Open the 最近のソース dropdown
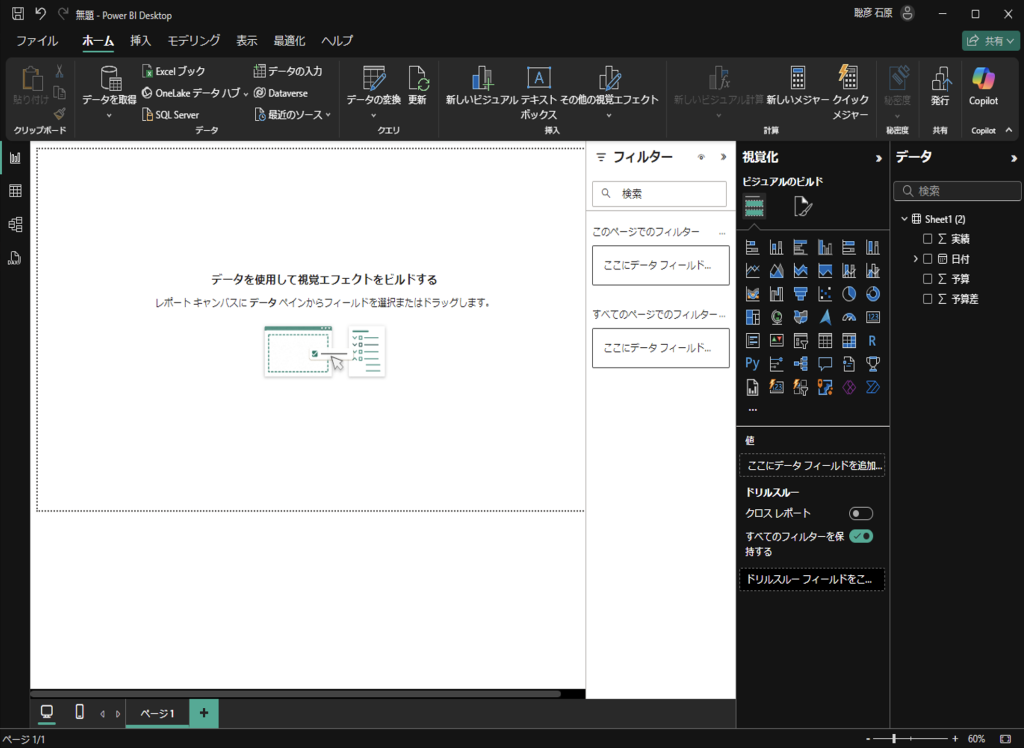Screen dimensions: 1024x748 [295, 115]
